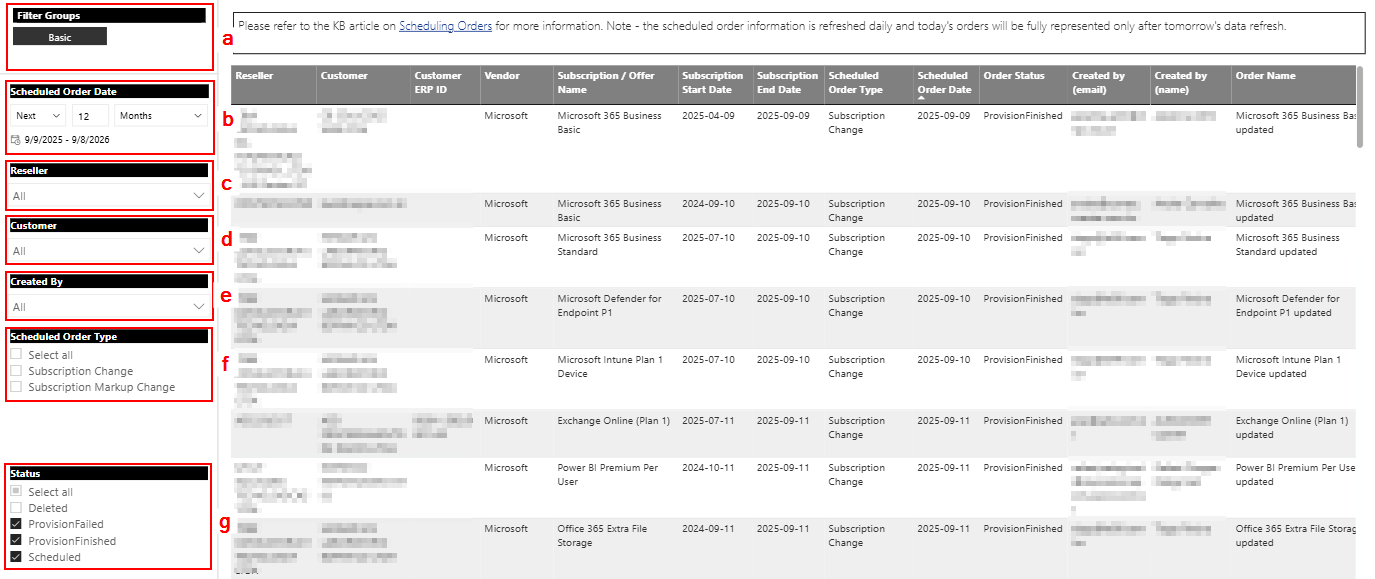1375x579 pixels.
Task: Click the Vendor column header
Action: tap(517, 85)
